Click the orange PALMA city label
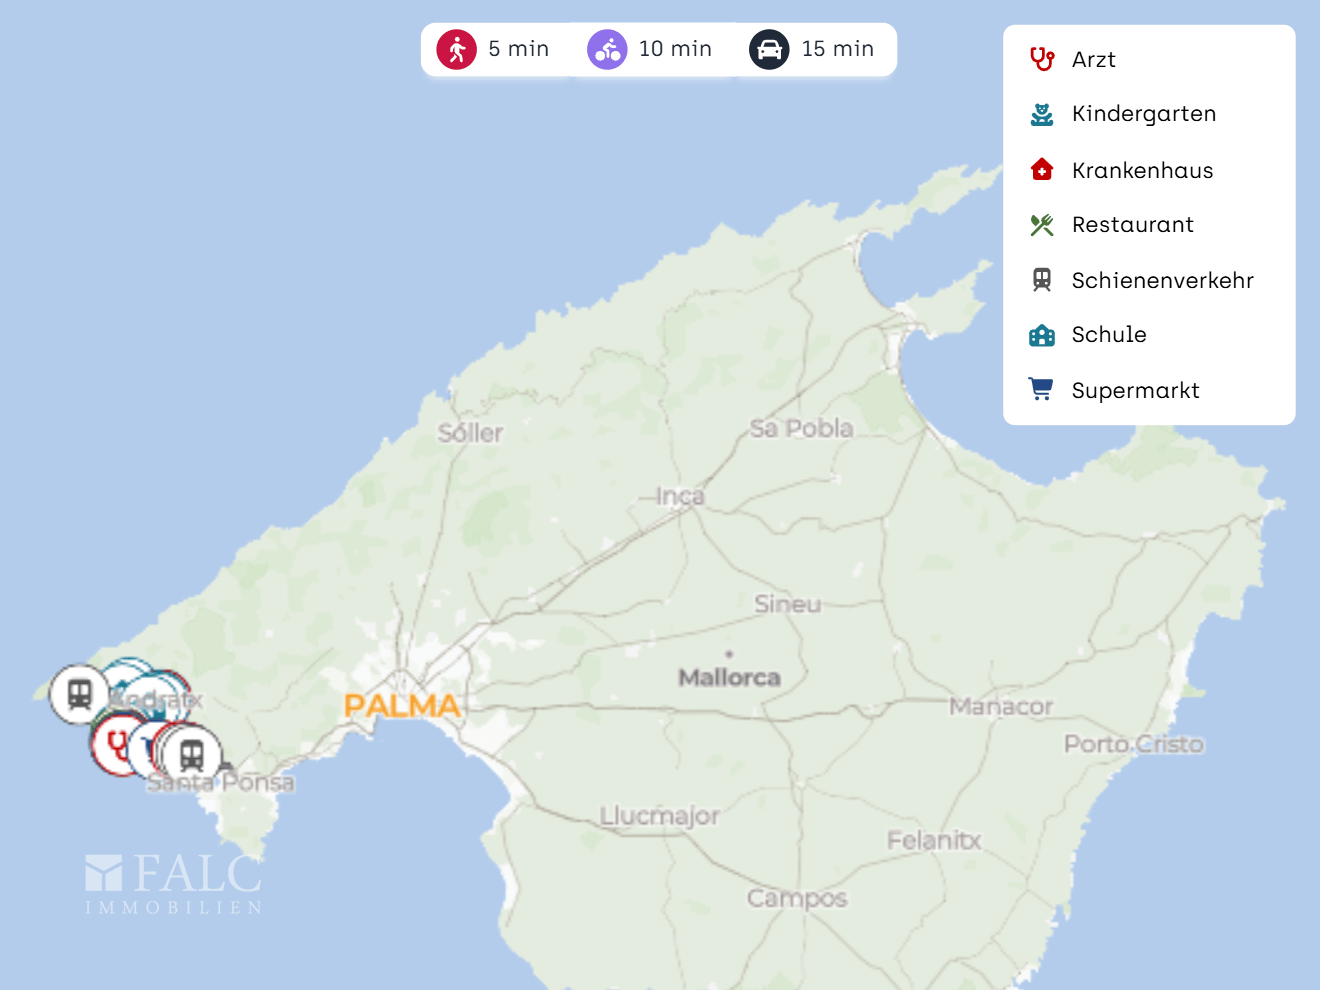The height and width of the screenshot is (990, 1320). [402, 705]
